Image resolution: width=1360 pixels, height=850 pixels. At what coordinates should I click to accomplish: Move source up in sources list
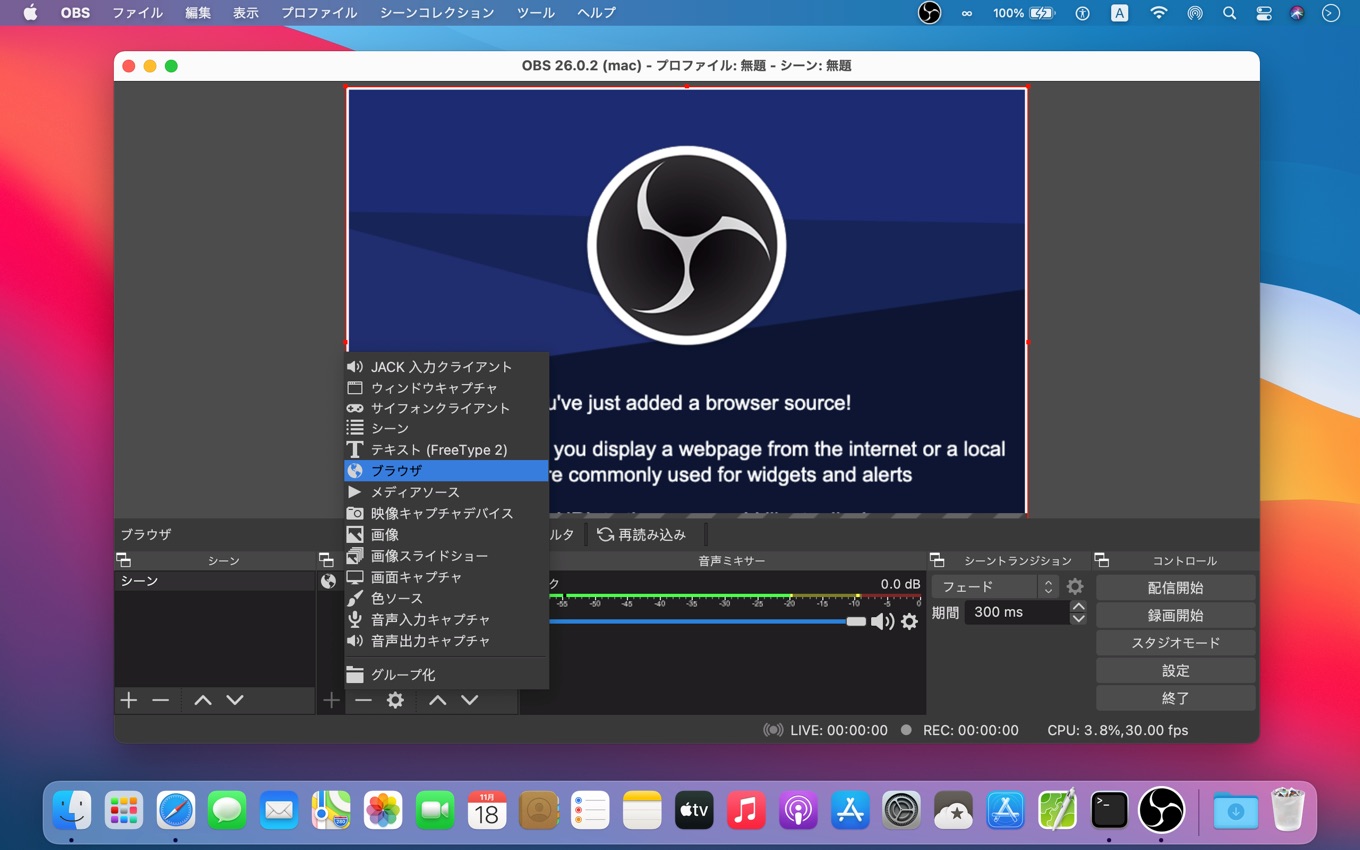tap(438, 700)
